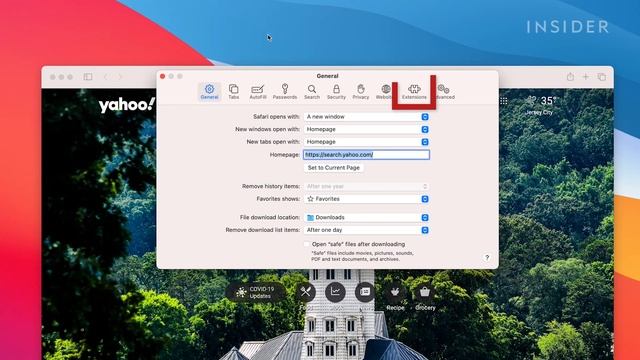The image size is (640, 360).
Task: Open the Websites preferences pane
Action: [x=385, y=91]
